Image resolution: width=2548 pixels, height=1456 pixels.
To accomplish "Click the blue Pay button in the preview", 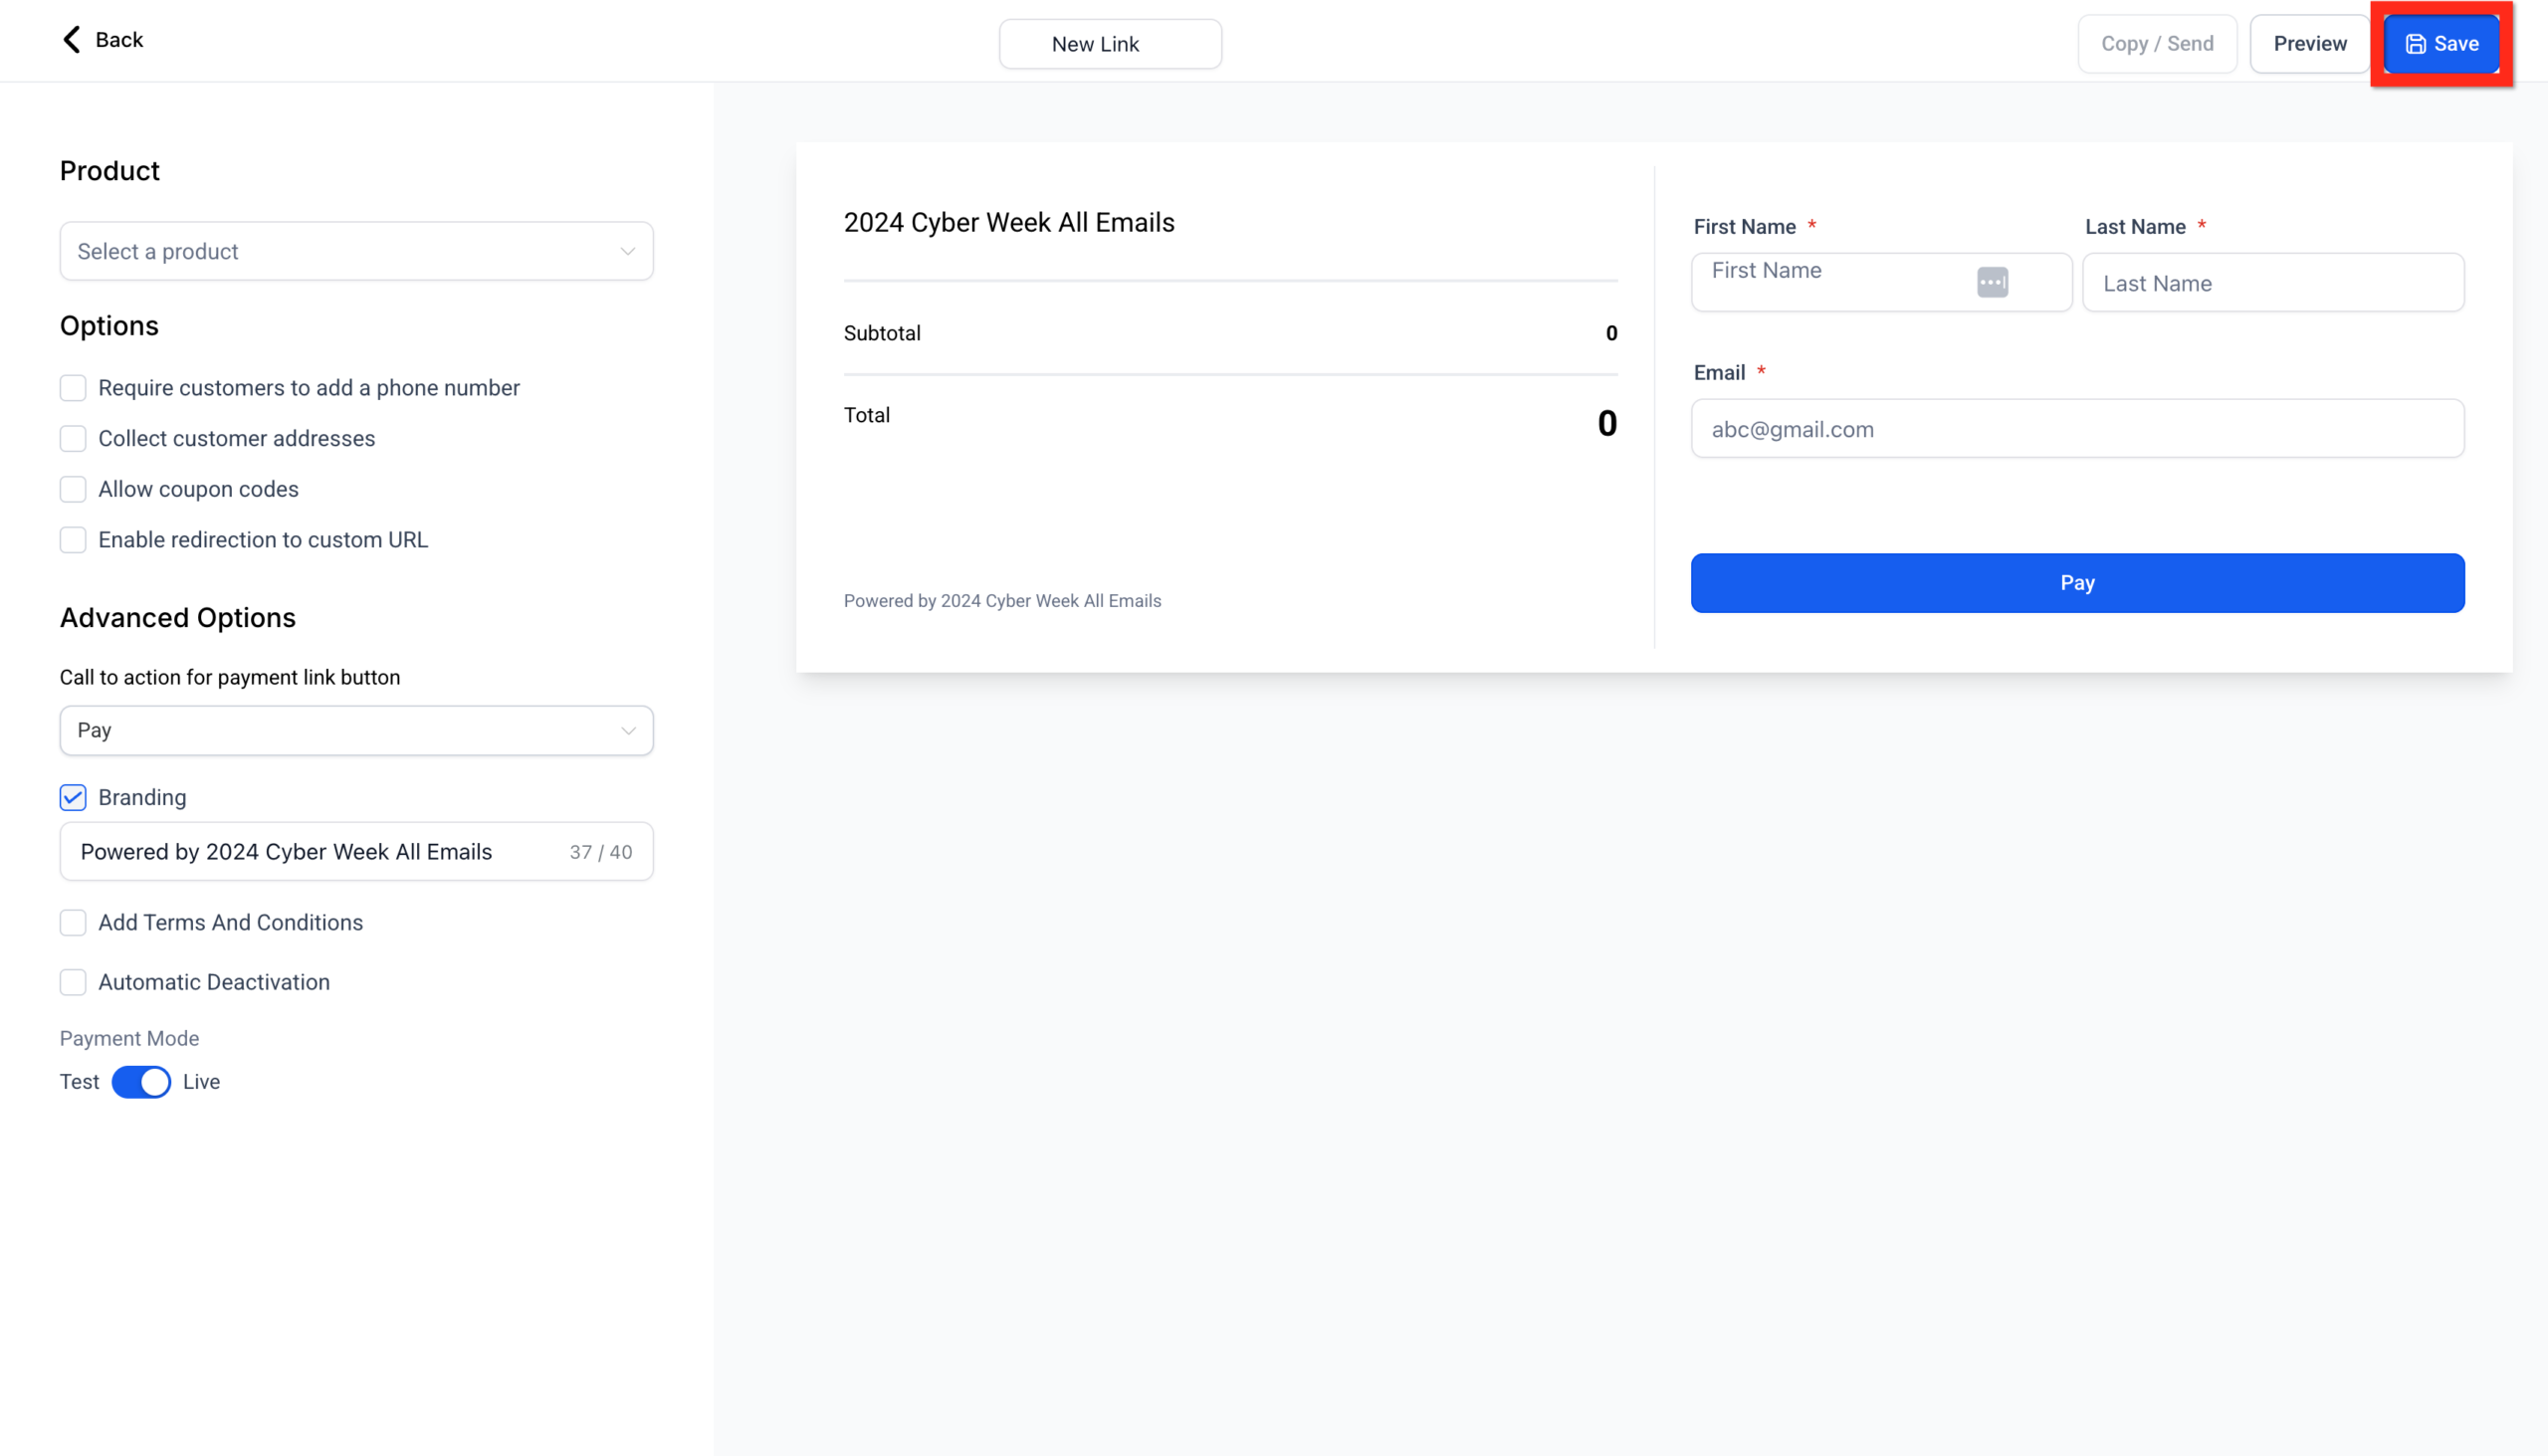I will tap(2077, 582).
